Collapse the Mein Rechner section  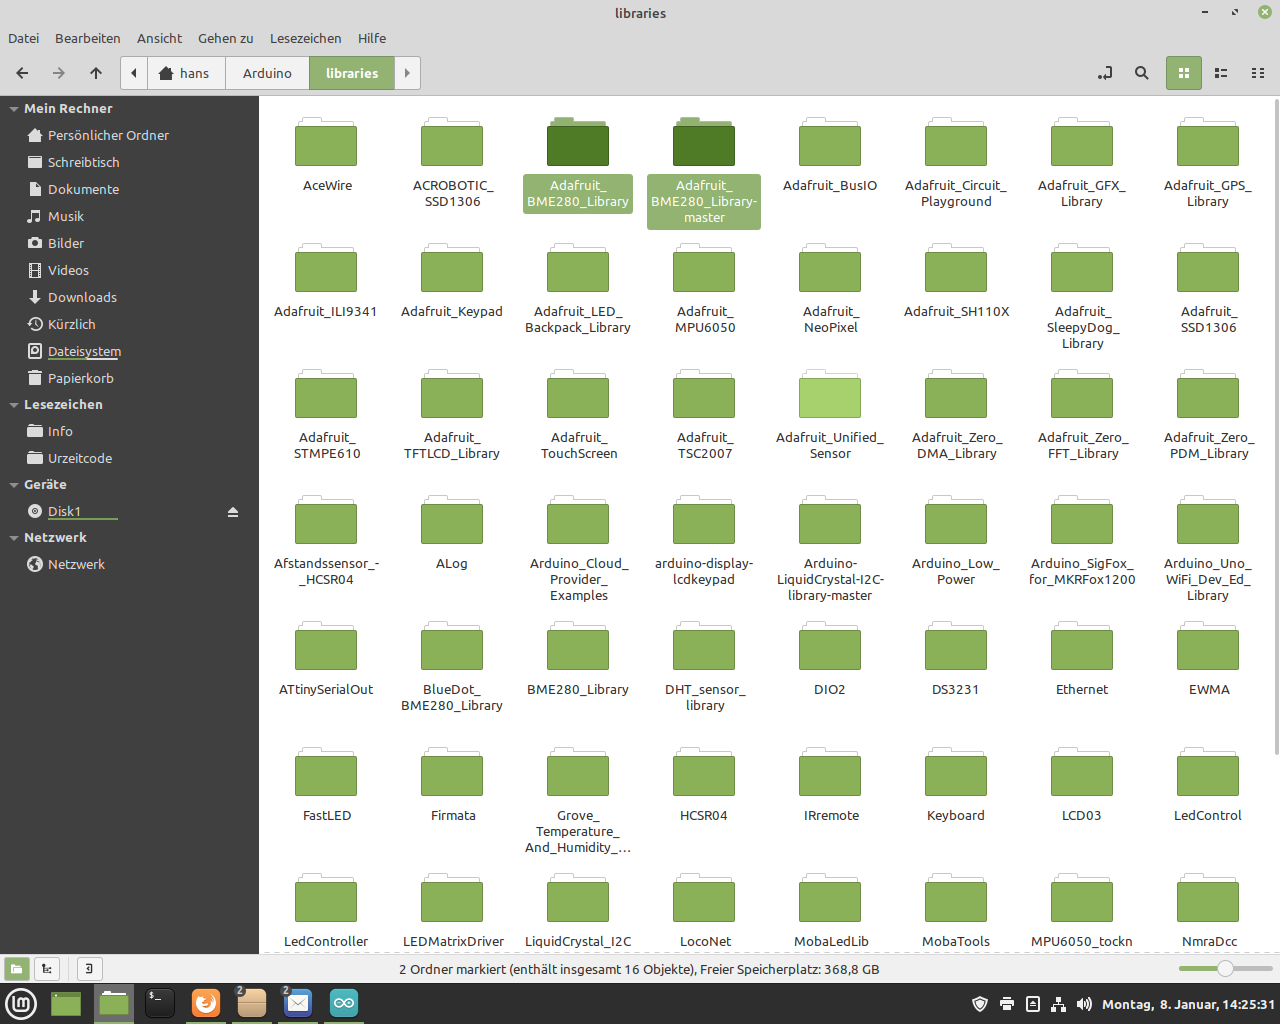(14, 109)
